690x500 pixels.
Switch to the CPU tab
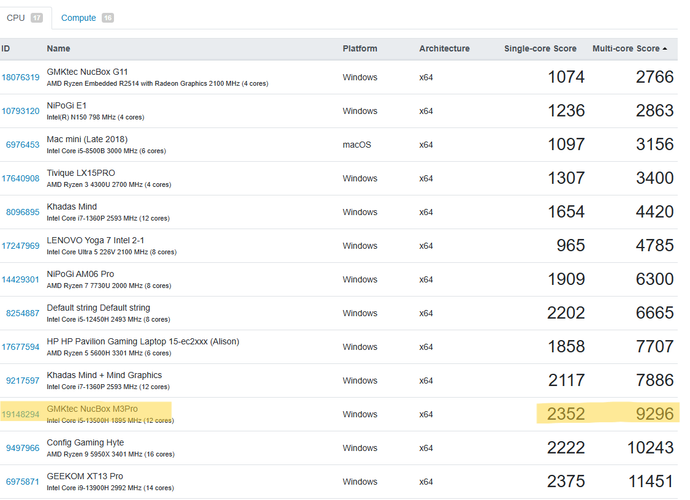25,18
